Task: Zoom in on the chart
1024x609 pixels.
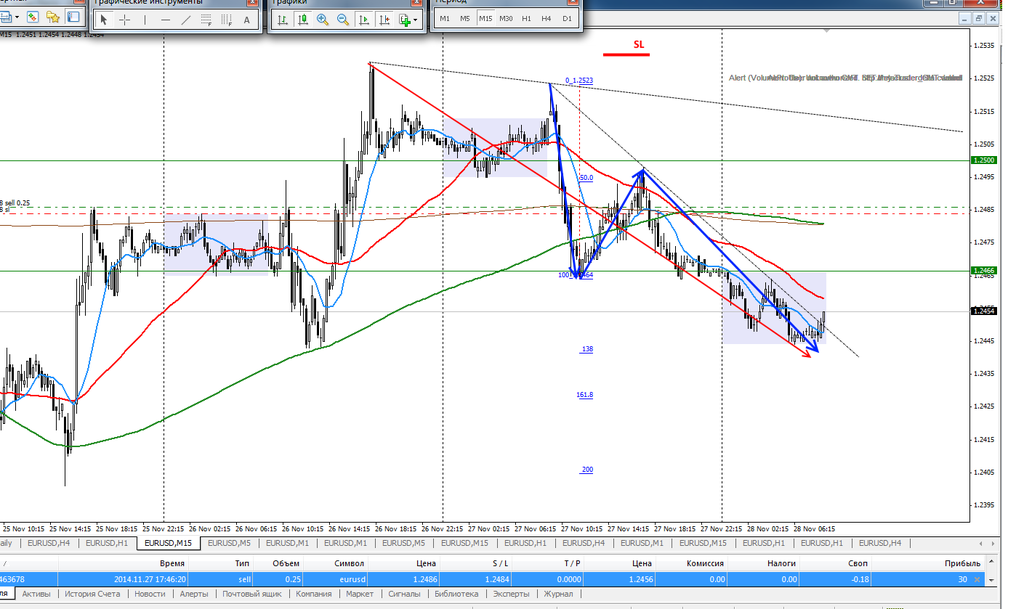Action: click(323, 20)
